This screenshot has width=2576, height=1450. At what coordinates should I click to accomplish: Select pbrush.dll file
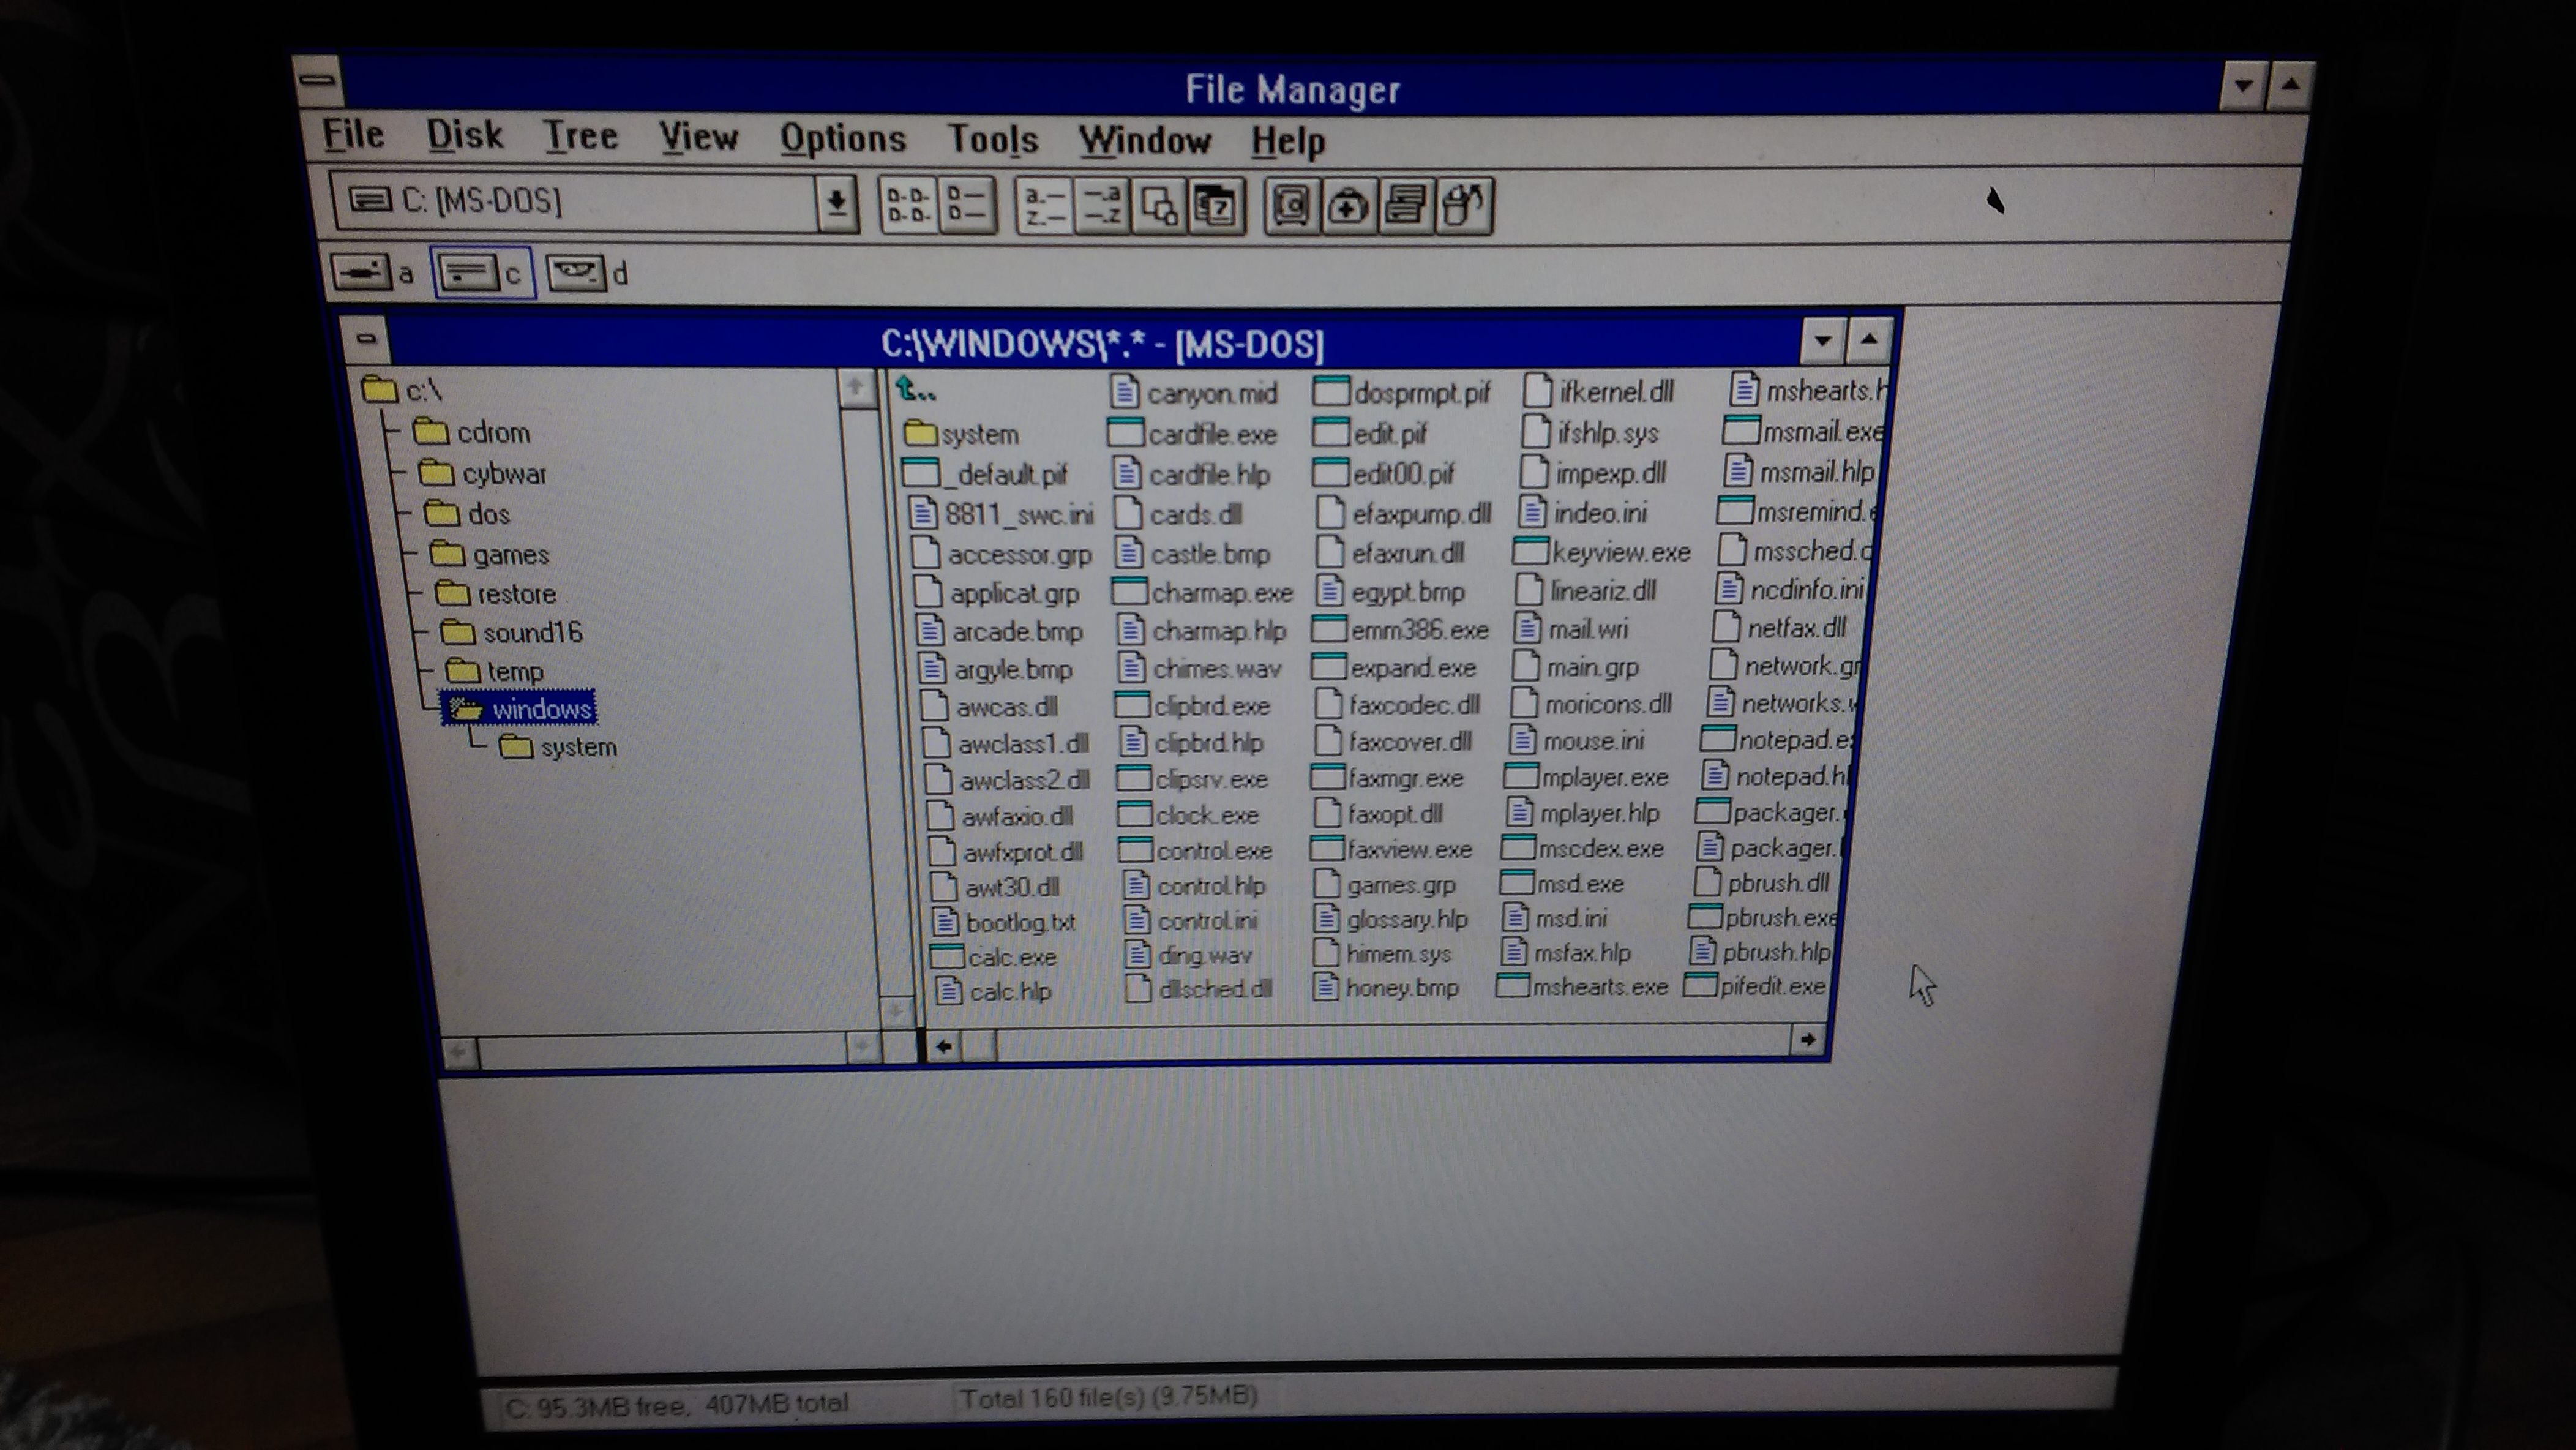click(1763, 882)
